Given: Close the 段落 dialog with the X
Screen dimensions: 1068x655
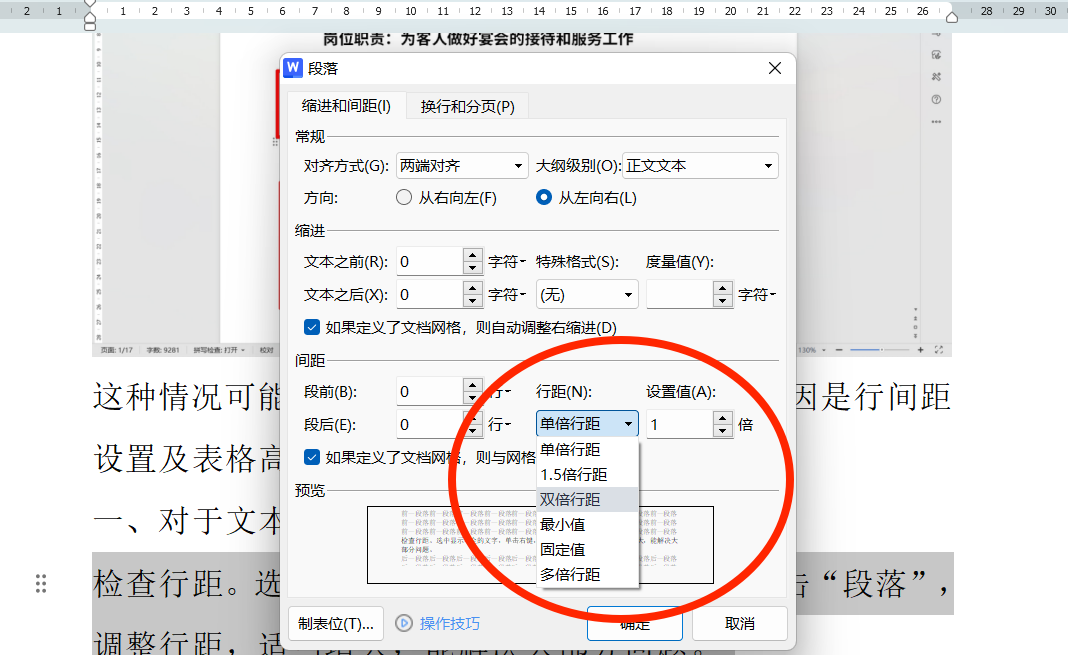Looking at the screenshot, I should click(774, 68).
